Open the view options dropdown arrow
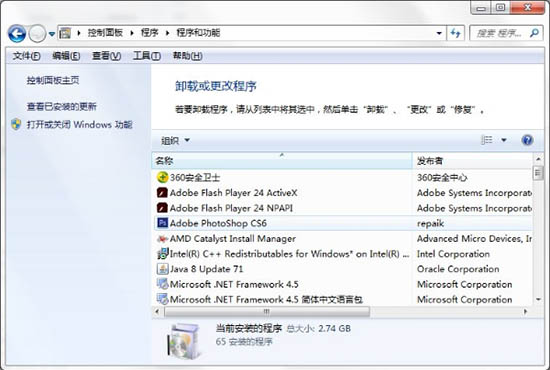550x370 pixels. click(x=504, y=140)
